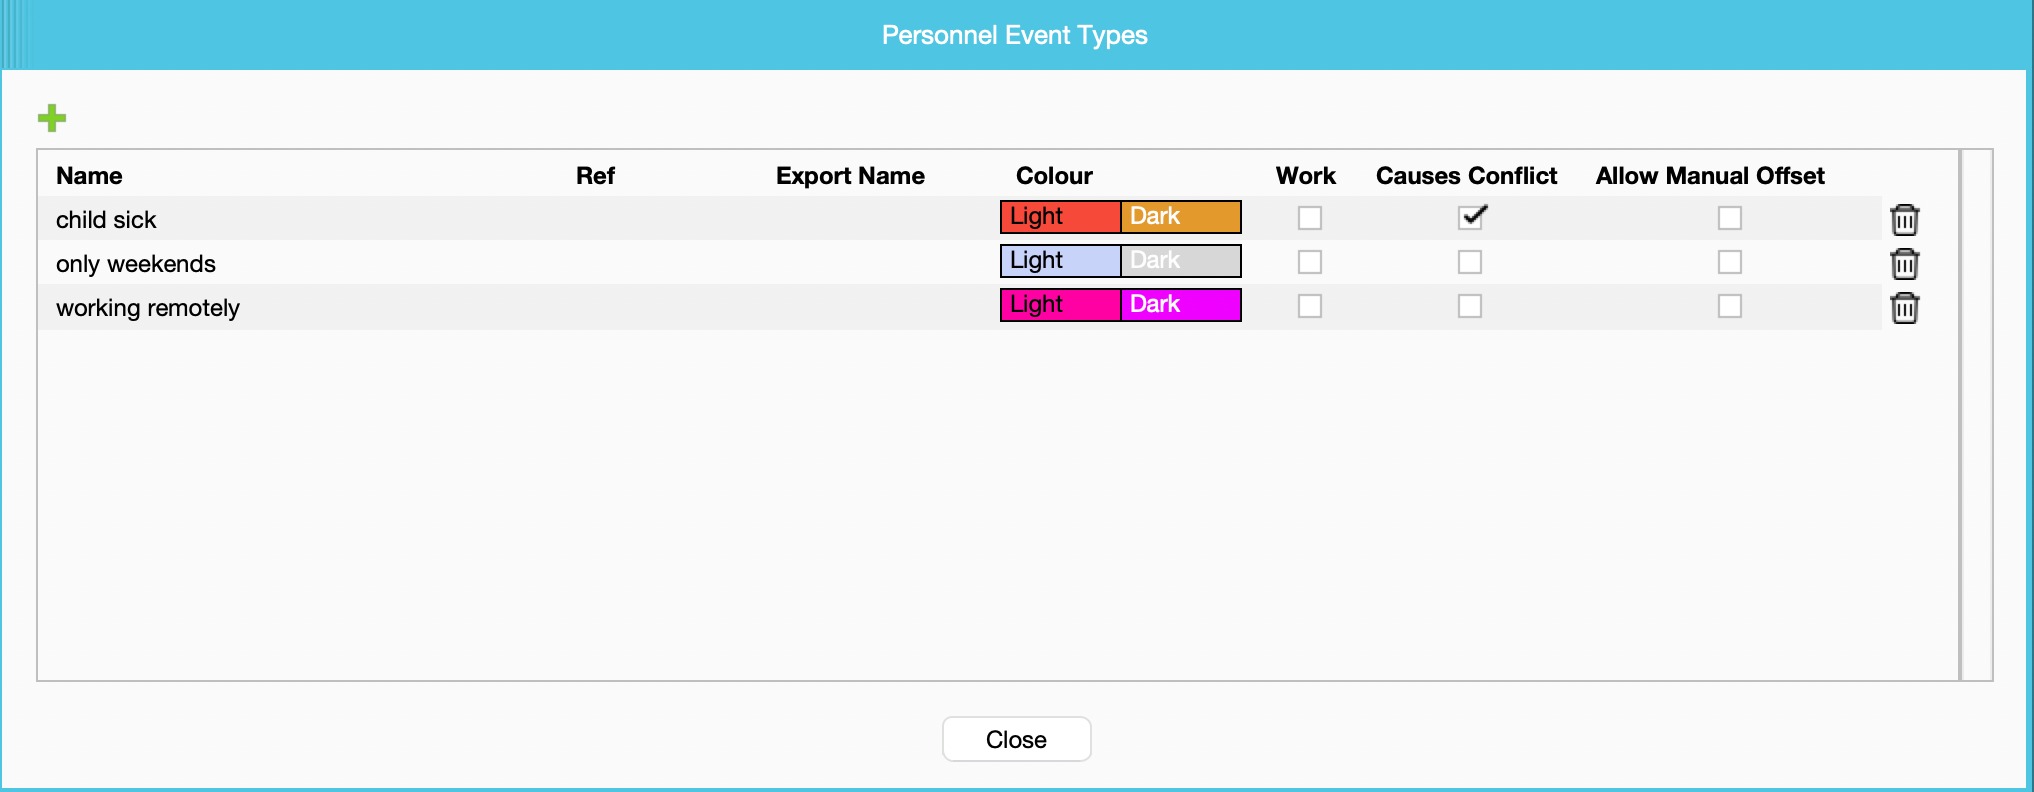
Task: Click the Export Name cell for only weekends
Action: (880, 263)
